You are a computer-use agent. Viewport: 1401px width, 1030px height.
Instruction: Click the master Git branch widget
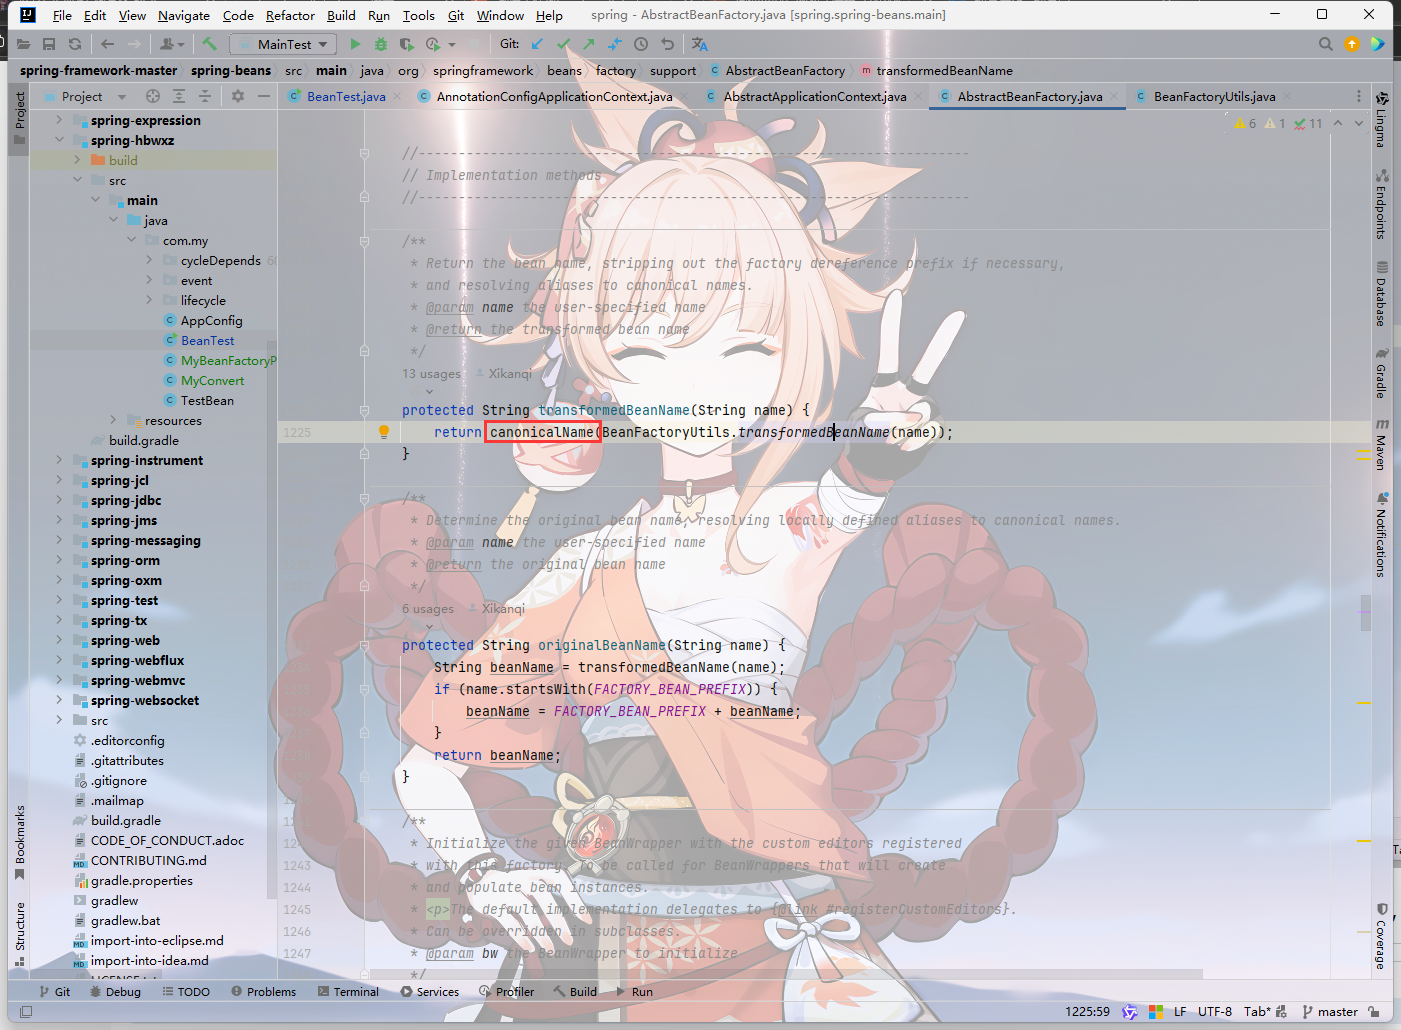pyautogui.click(x=1330, y=1012)
